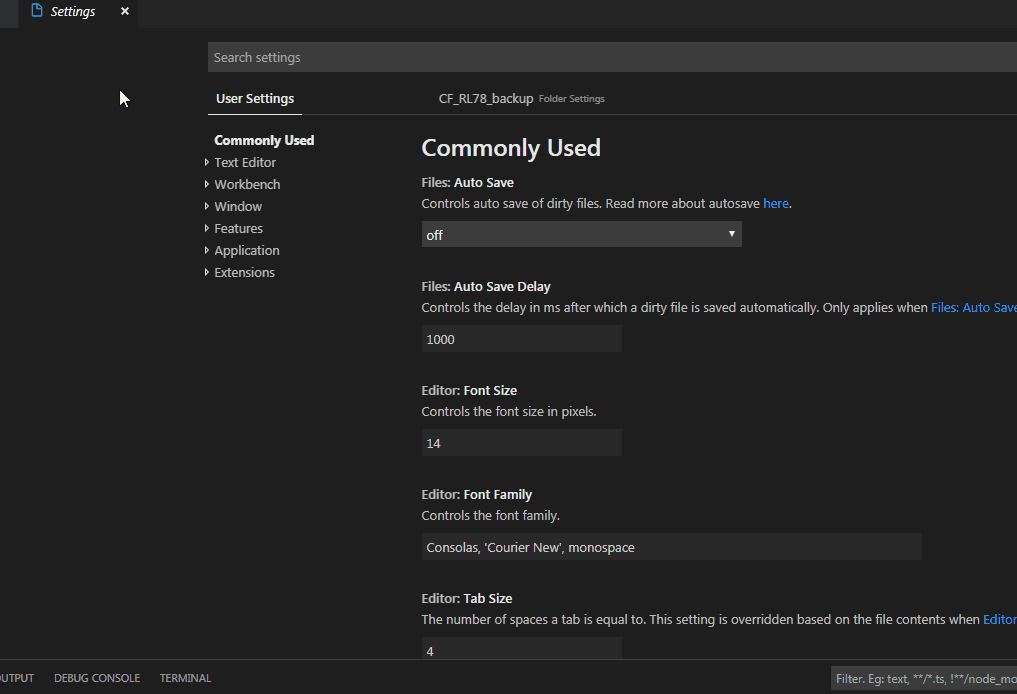Open the OUTPUT panel tab

point(17,678)
